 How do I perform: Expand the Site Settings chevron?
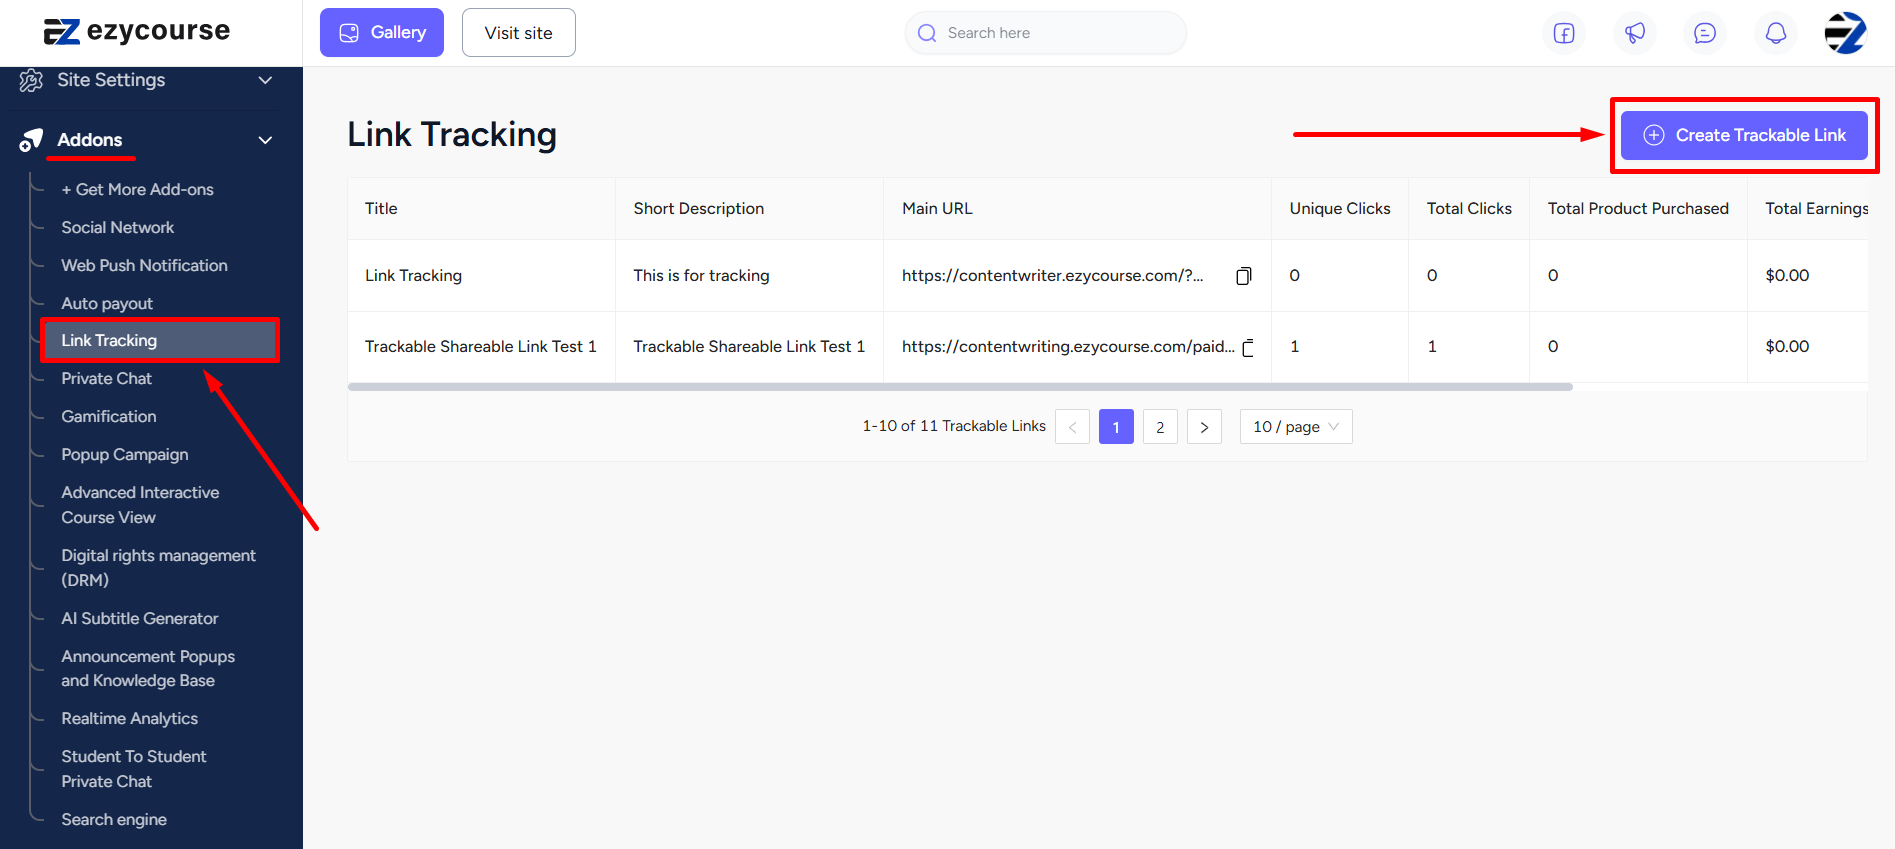tap(265, 80)
